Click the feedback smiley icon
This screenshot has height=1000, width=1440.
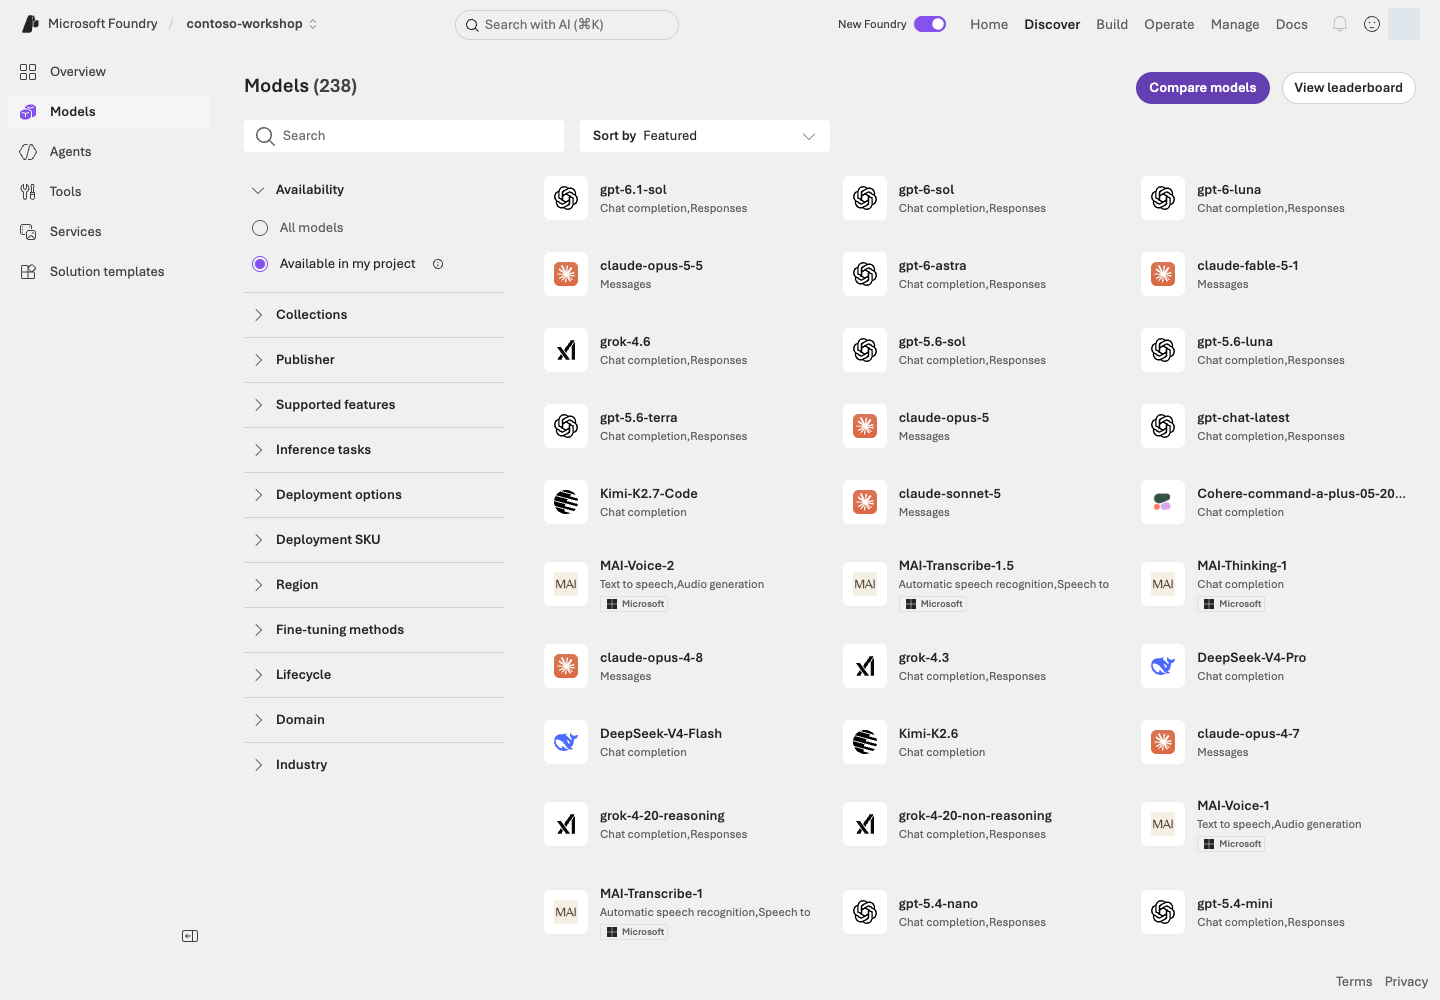point(1372,24)
